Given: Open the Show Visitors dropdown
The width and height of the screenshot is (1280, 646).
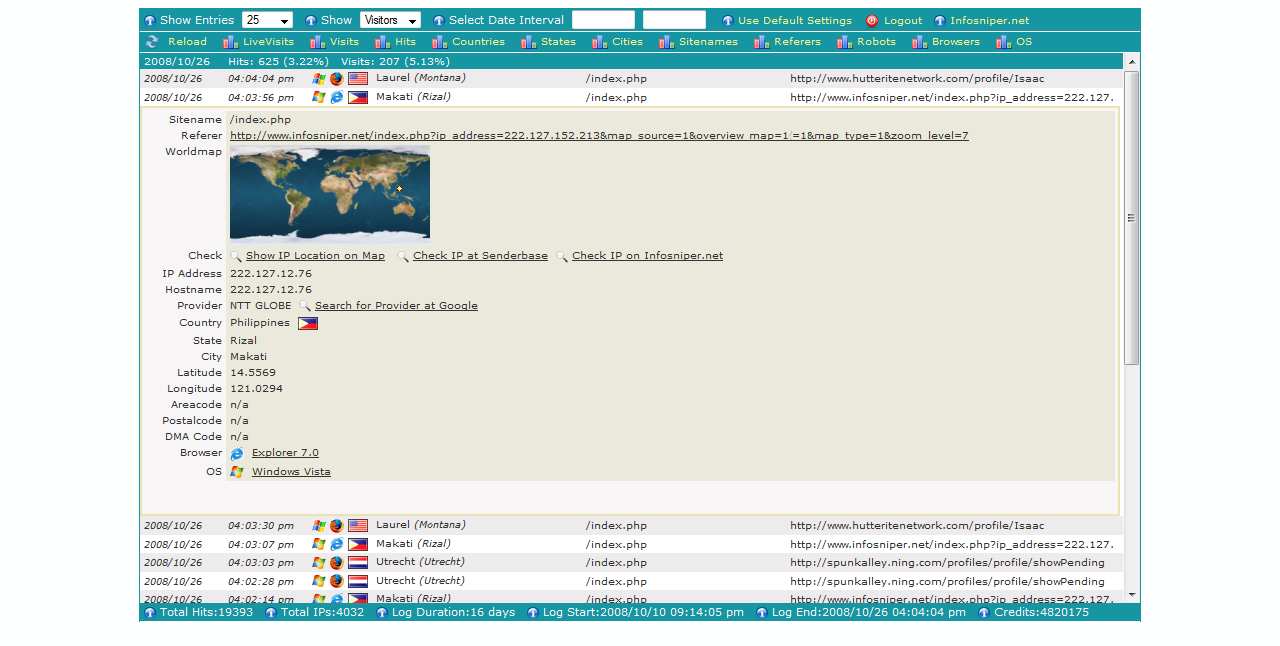Looking at the screenshot, I should (x=390, y=20).
